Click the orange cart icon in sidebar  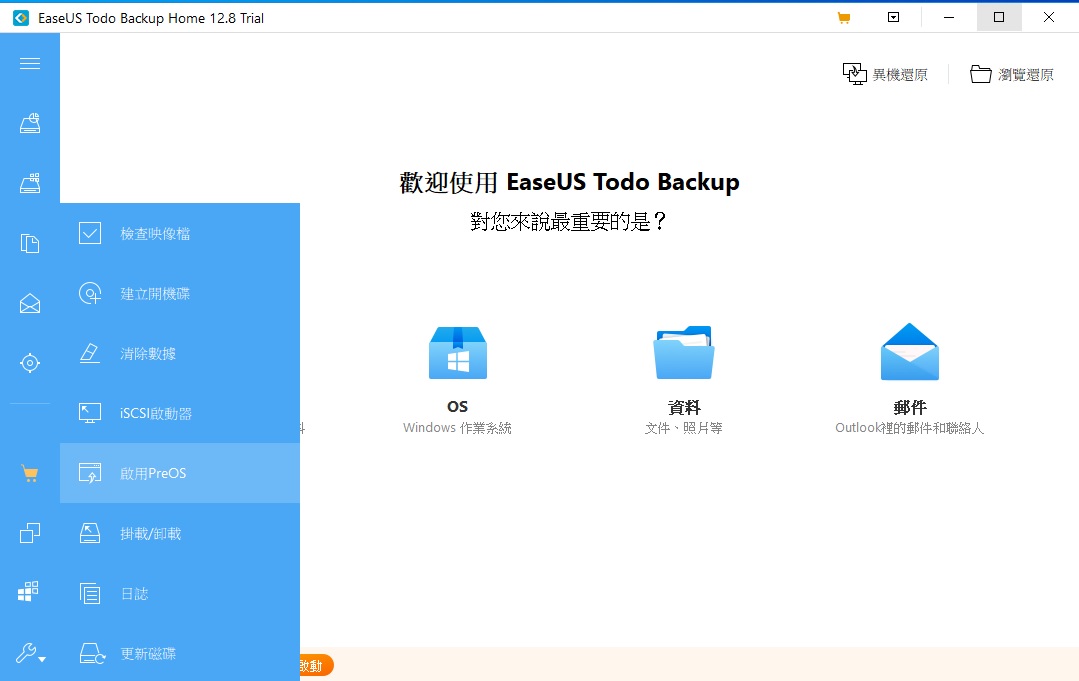pos(30,473)
